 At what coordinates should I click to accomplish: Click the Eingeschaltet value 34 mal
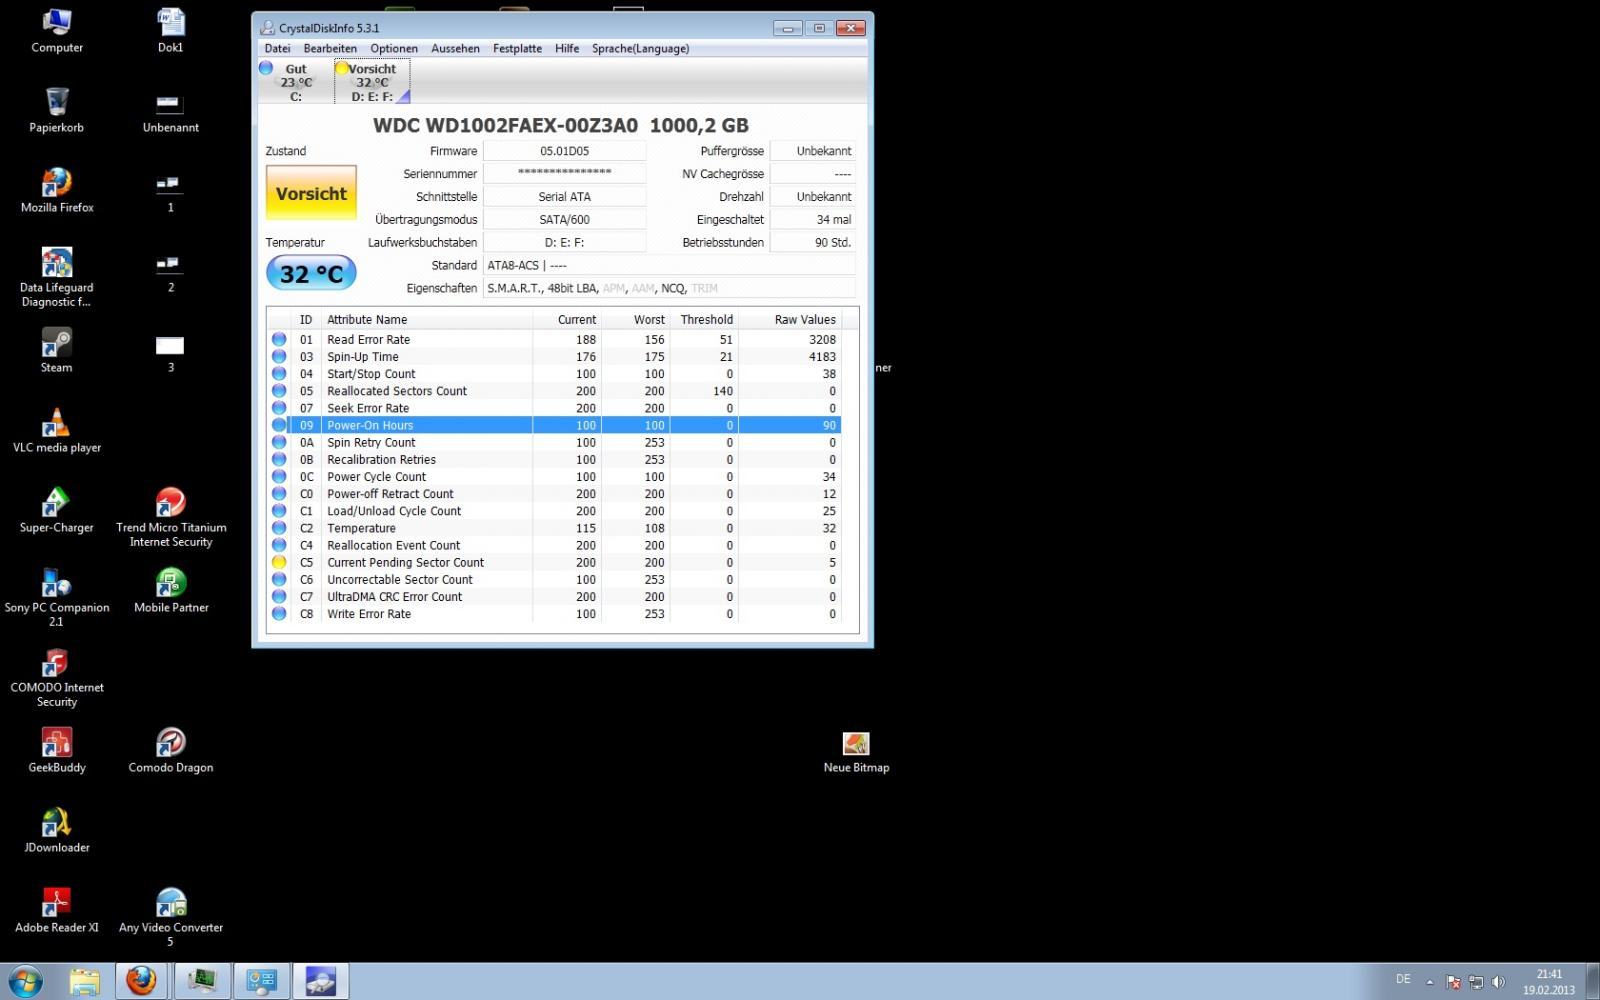tap(813, 220)
